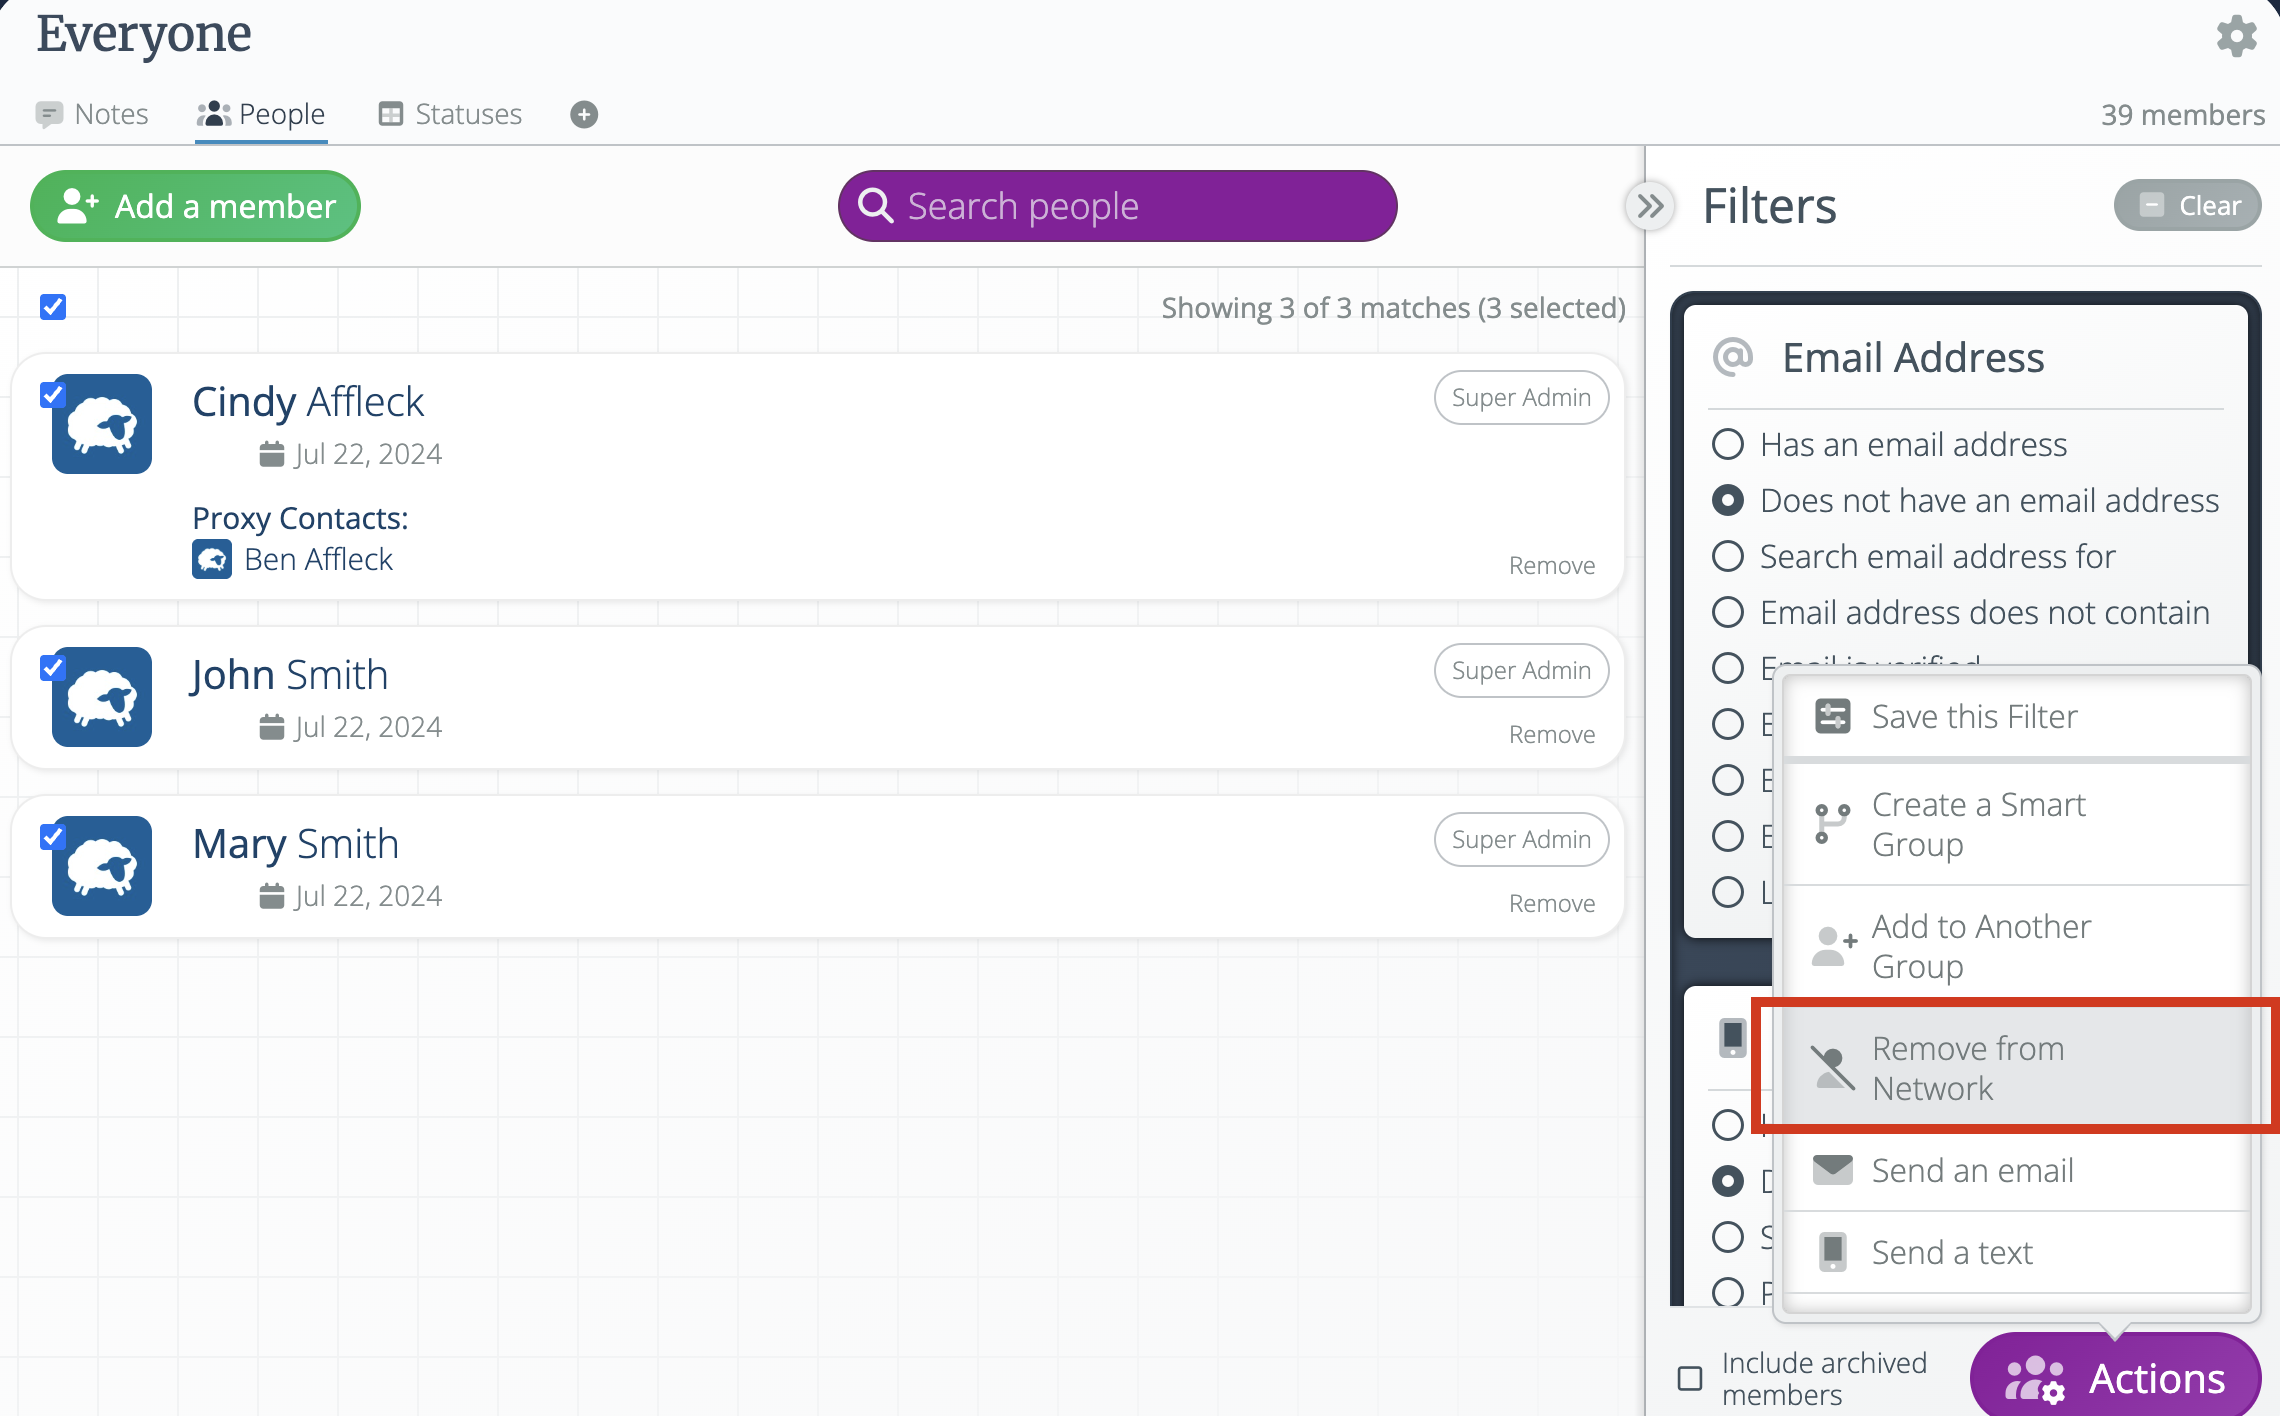Click into the Search people field

[1117, 207]
